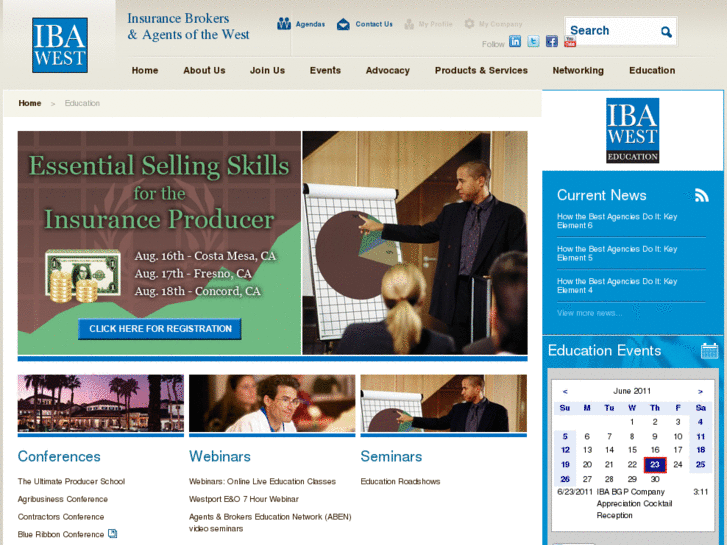This screenshot has height=545, width=727.
Task: Go to previous month in calendar
Action: 565,391
